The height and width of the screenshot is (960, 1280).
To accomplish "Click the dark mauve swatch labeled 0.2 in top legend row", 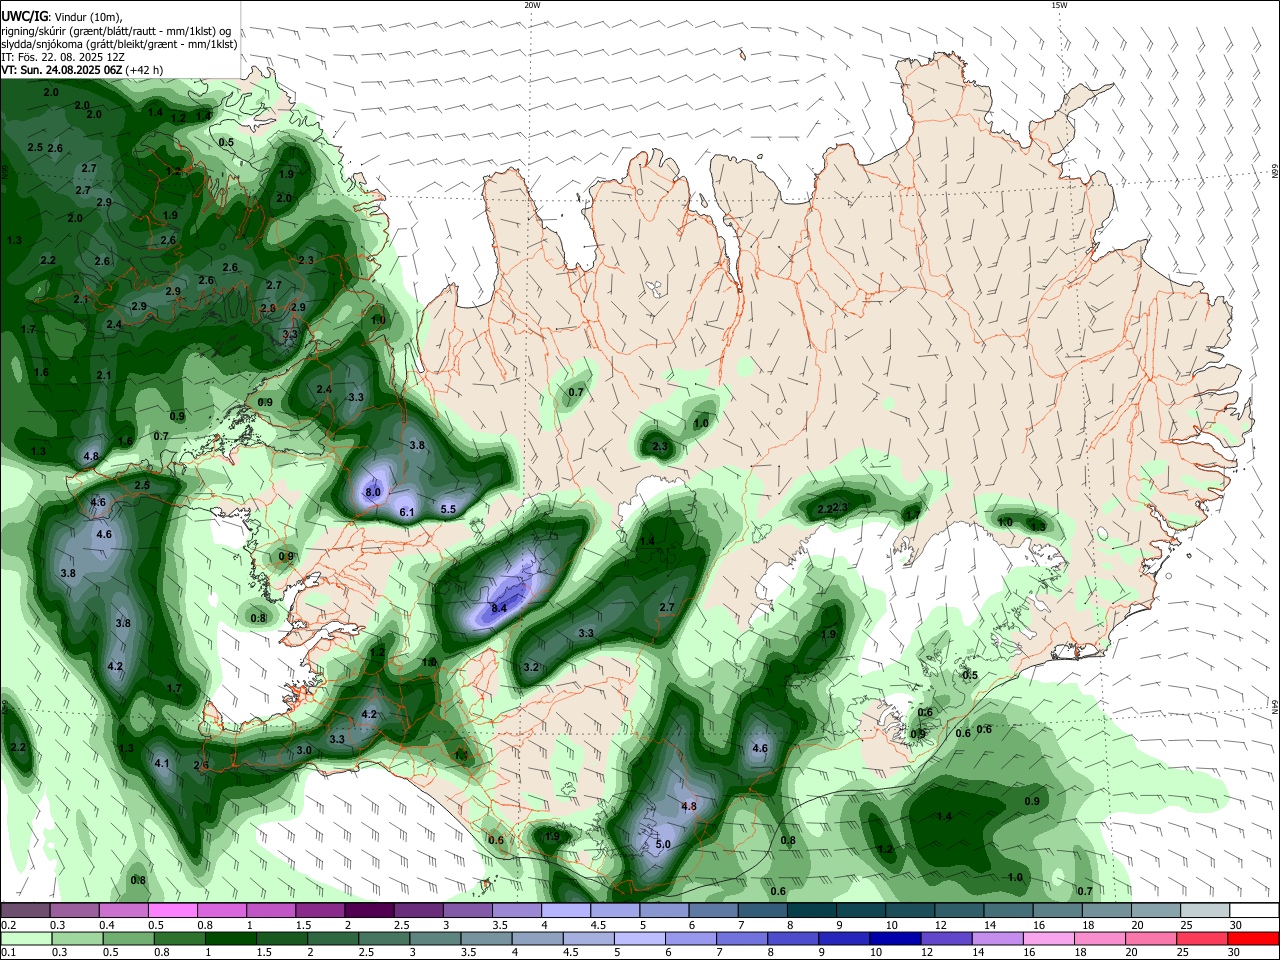I will [x=25, y=910].
